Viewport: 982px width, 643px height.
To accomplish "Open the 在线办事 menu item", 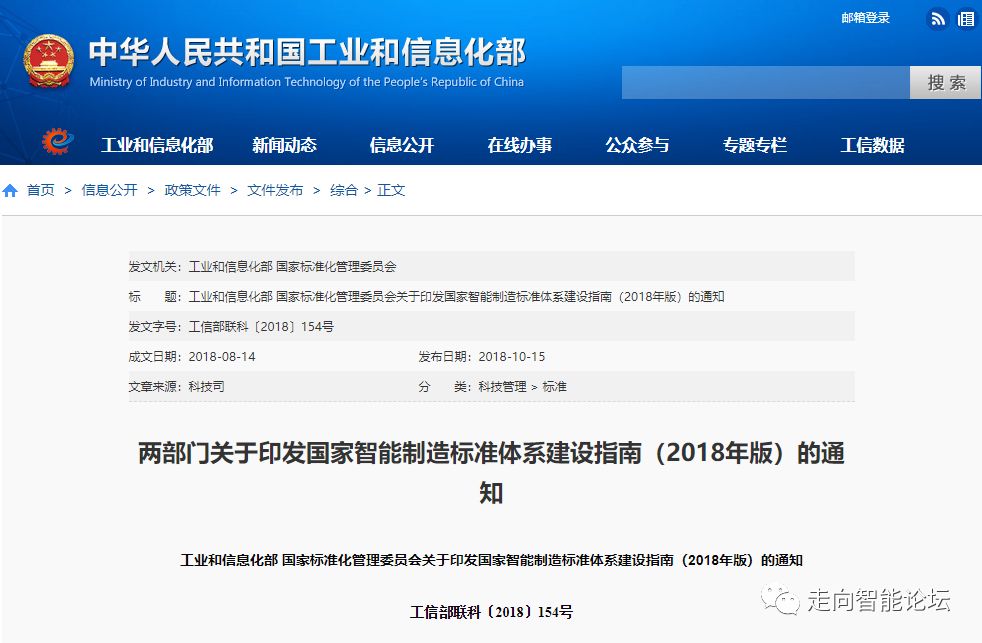I will (520, 145).
